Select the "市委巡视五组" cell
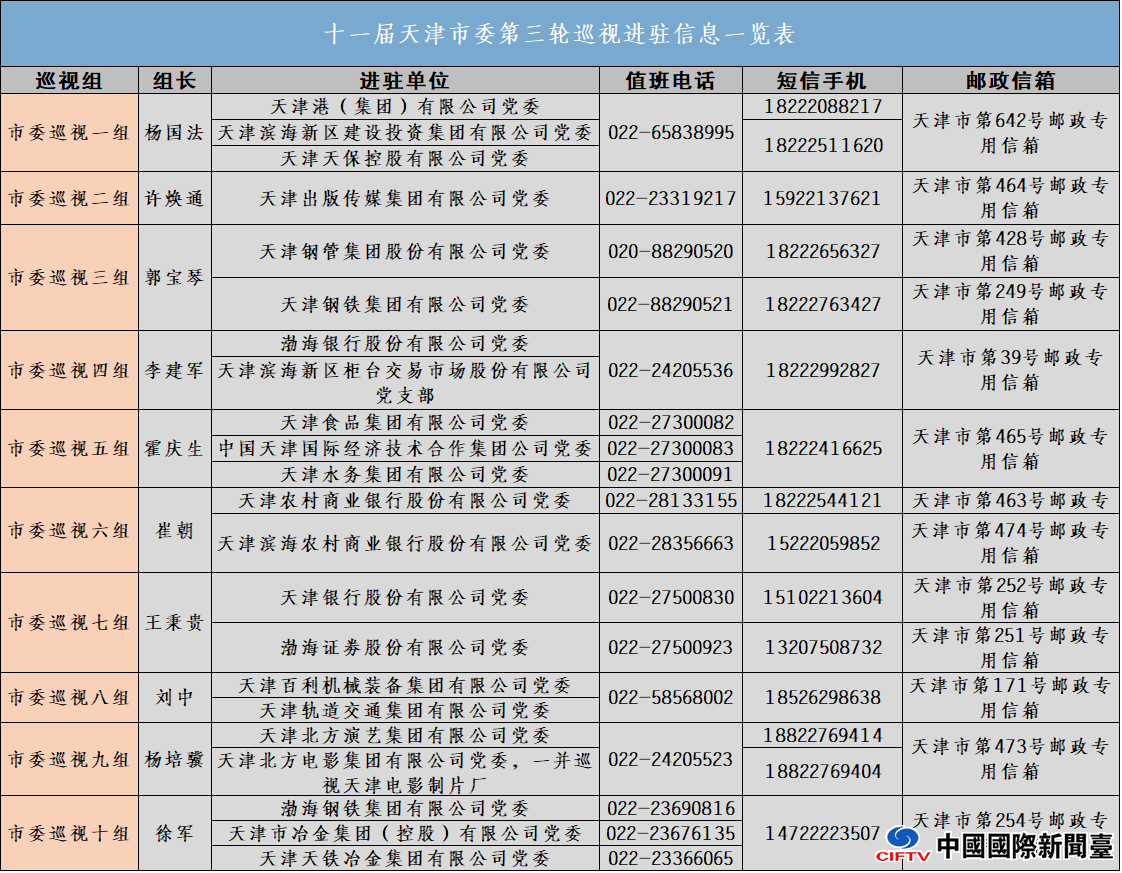The image size is (1122, 873). (69, 449)
